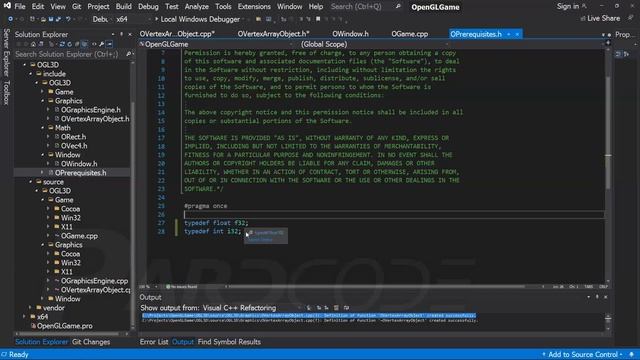Click Add to Source Control button
Image resolution: width=640 pixels, height=360 pixels.
(582, 354)
